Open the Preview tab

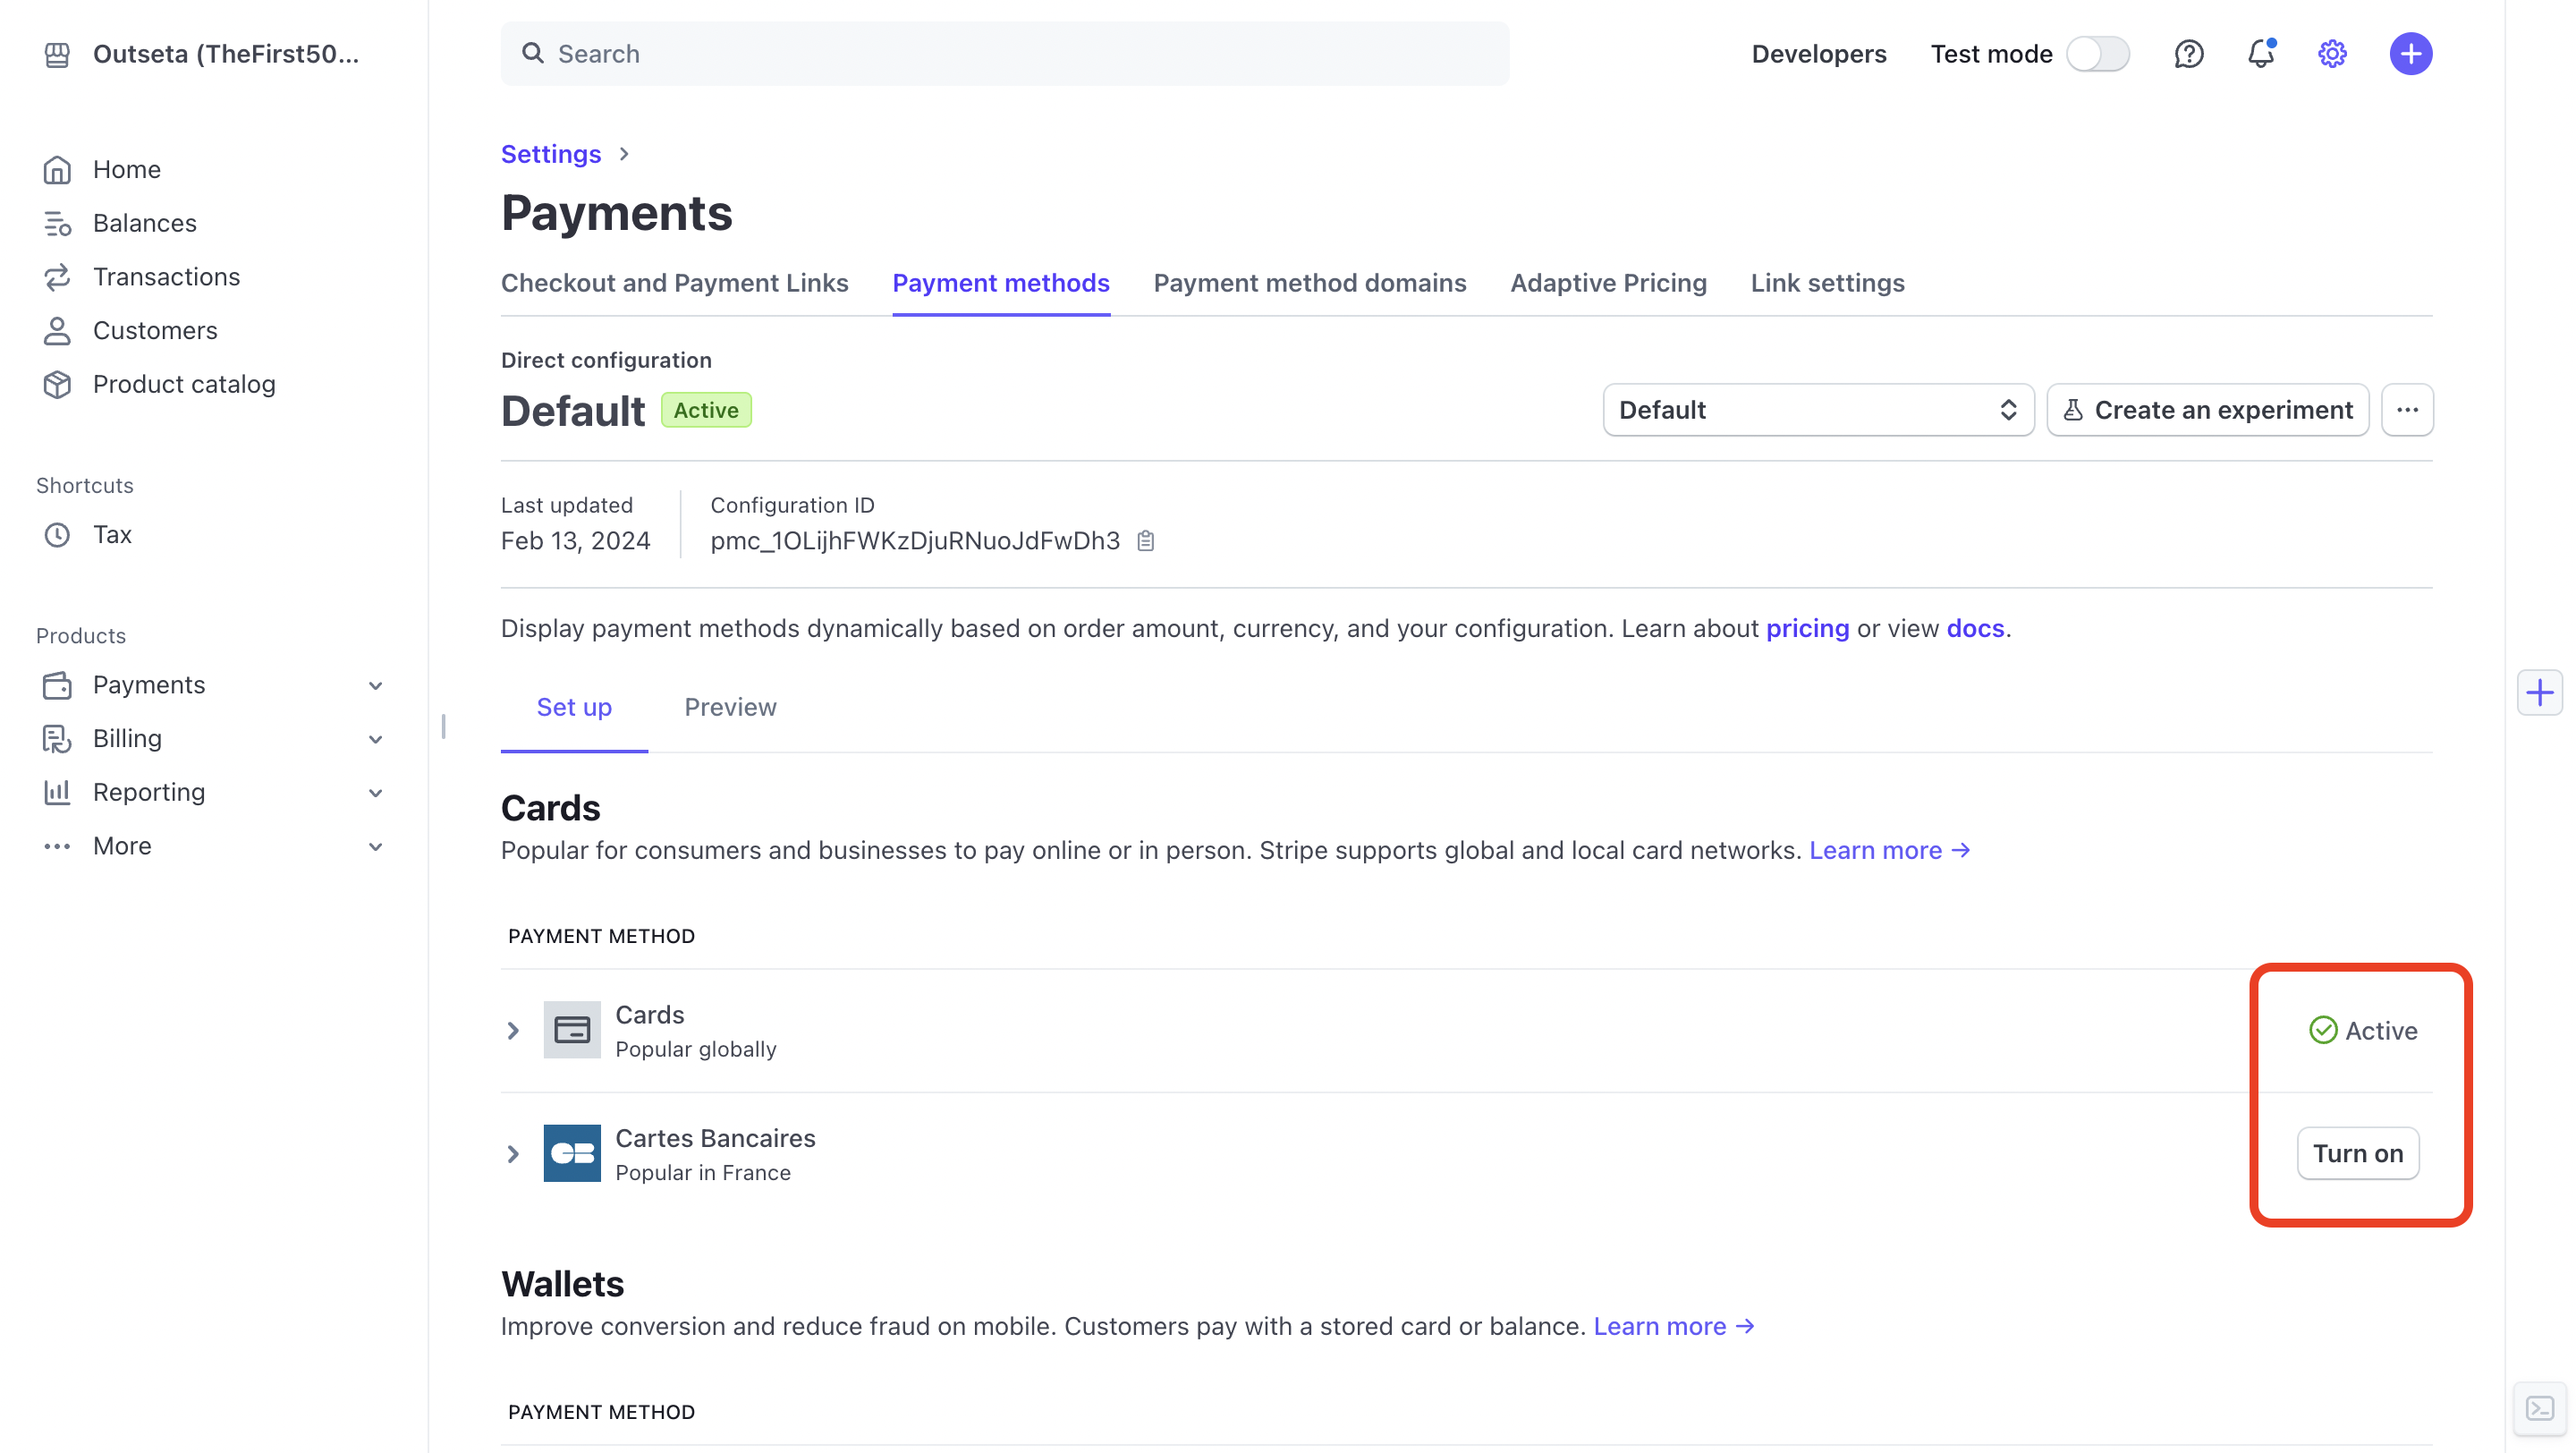coord(730,707)
